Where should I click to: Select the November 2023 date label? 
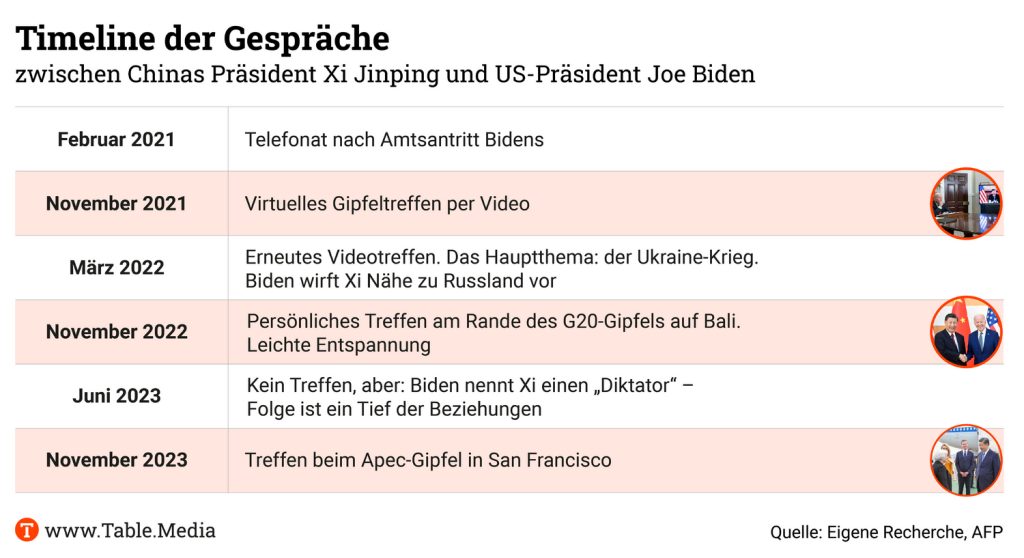coord(116,460)
